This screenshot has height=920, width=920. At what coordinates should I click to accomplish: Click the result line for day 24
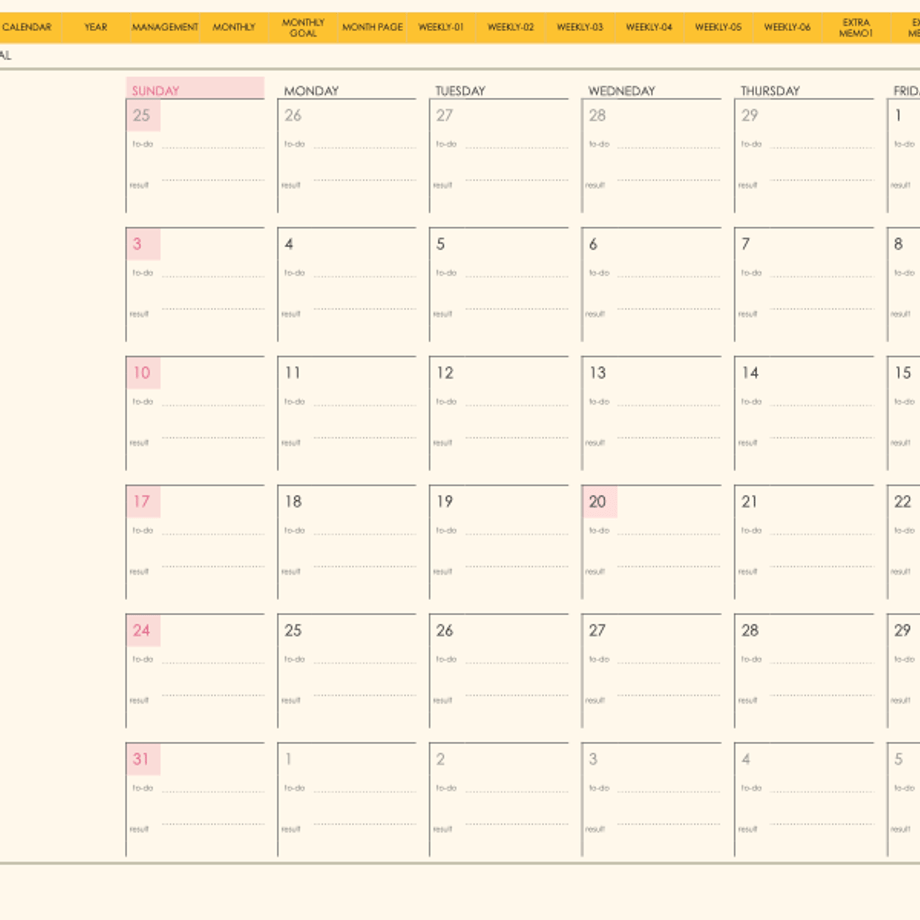click(213, 695)
